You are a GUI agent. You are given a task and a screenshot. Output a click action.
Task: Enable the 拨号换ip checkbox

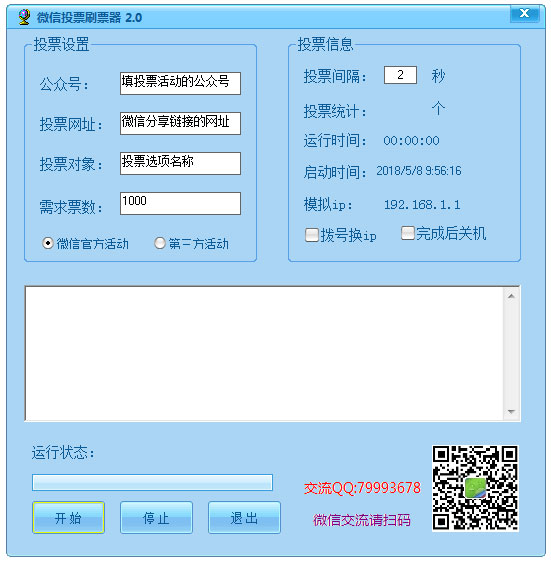tap(312, 235)
